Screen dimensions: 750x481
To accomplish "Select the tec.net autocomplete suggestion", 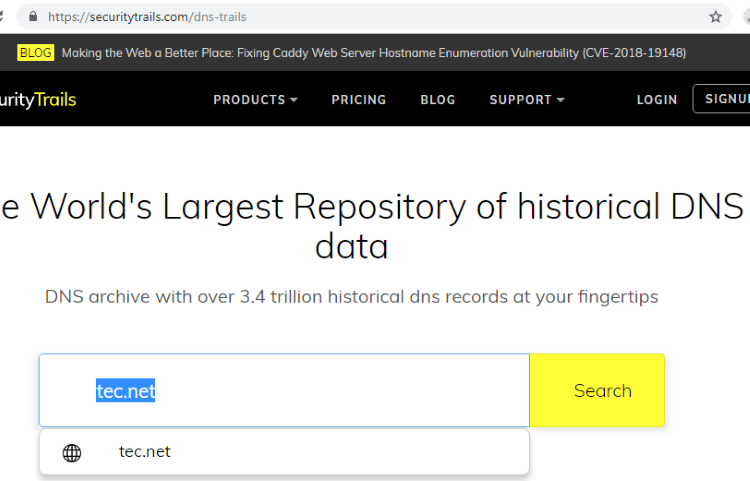I will click(x=284, y=452).
